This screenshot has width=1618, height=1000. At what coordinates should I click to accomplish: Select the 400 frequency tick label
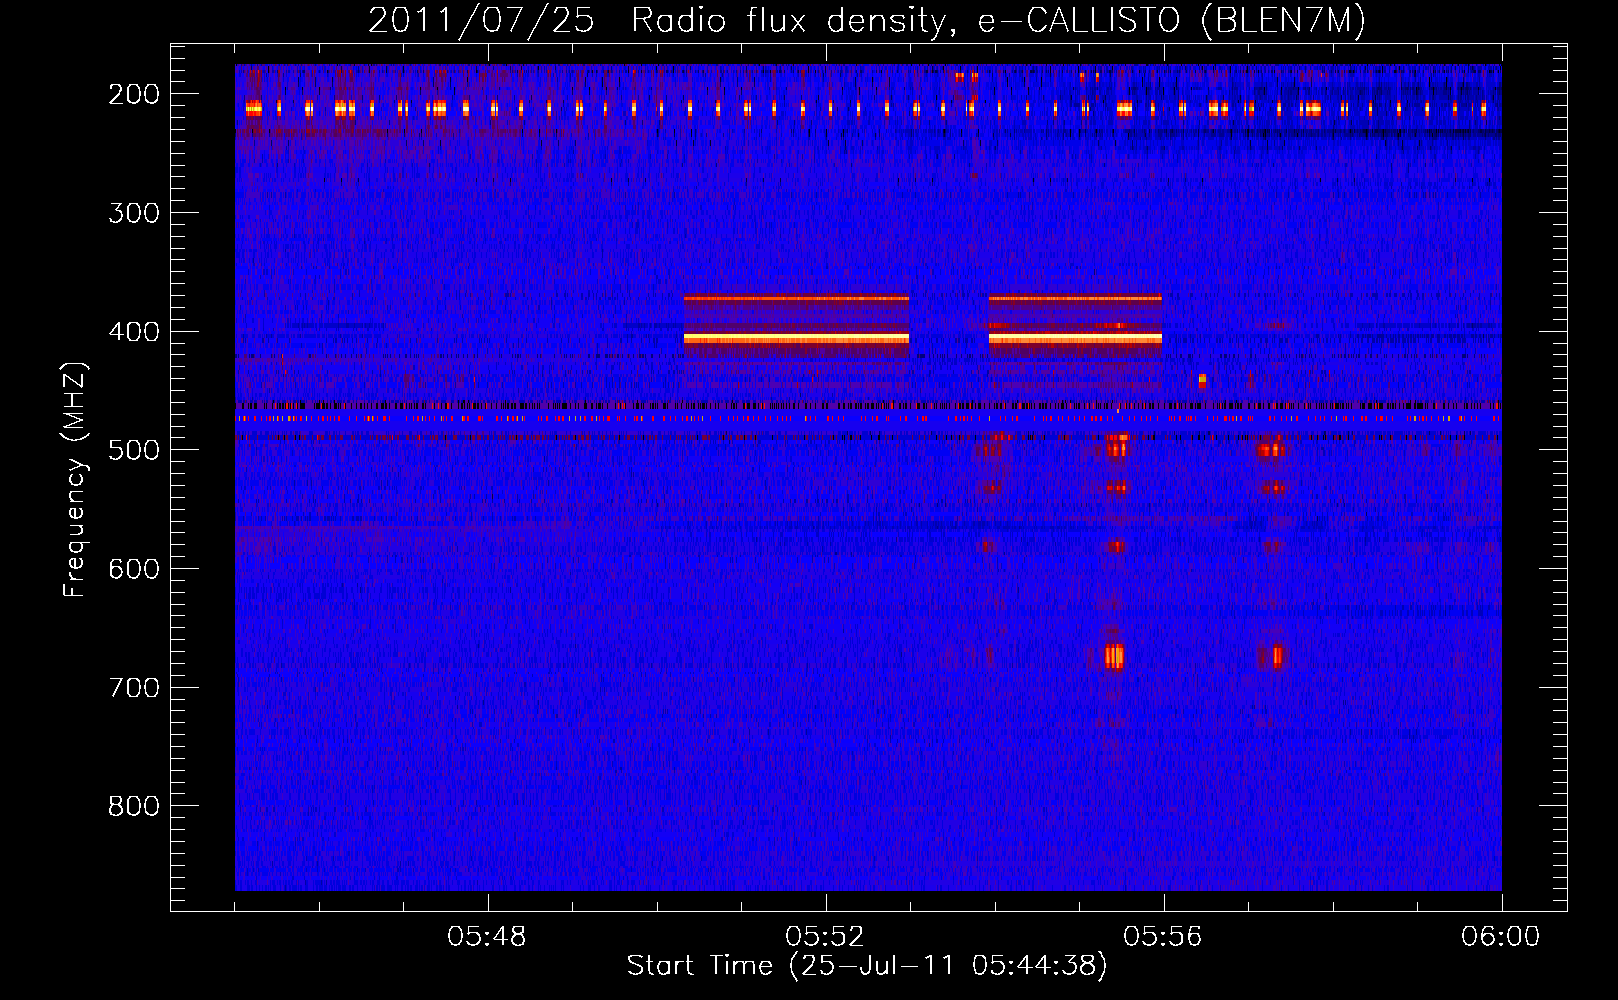click(134, 332)
